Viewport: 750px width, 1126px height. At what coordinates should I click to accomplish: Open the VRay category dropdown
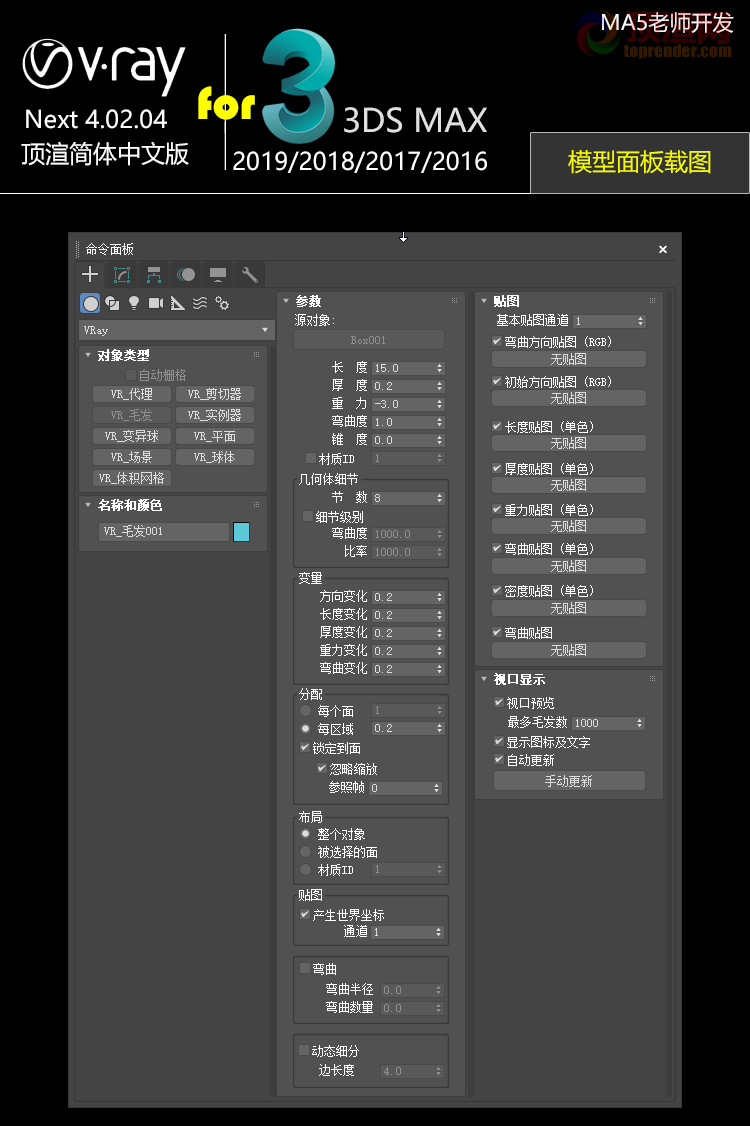tap(175, 330)
